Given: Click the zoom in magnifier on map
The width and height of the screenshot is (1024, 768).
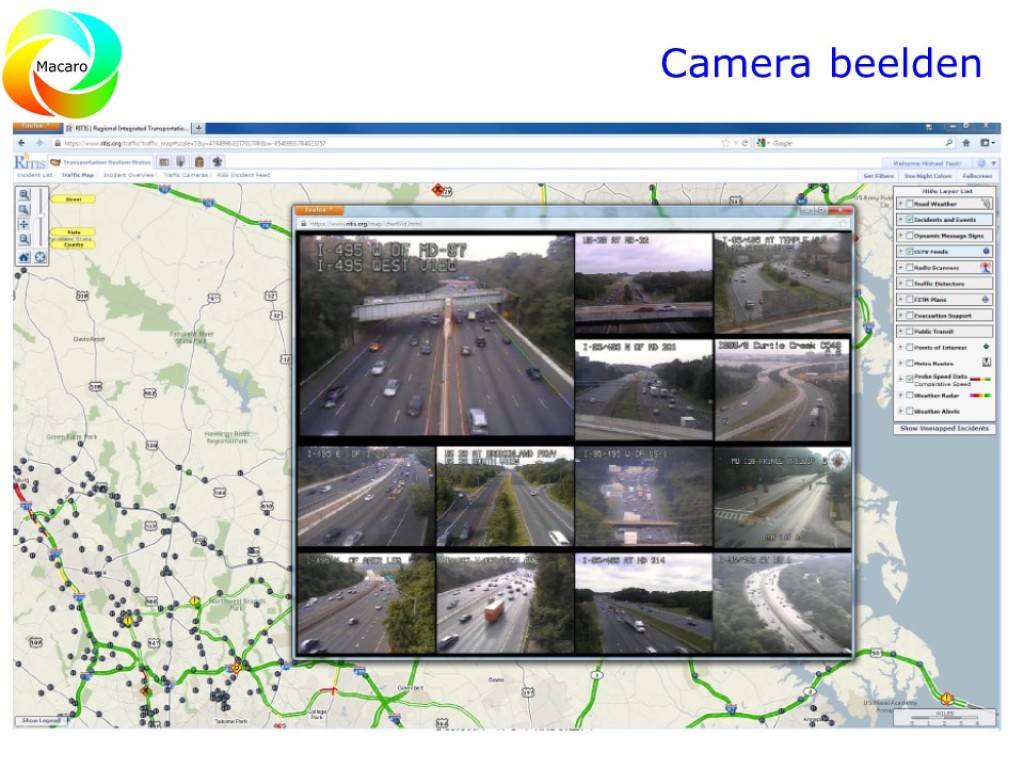Looking at the screenshot, I should pos(24,195).
